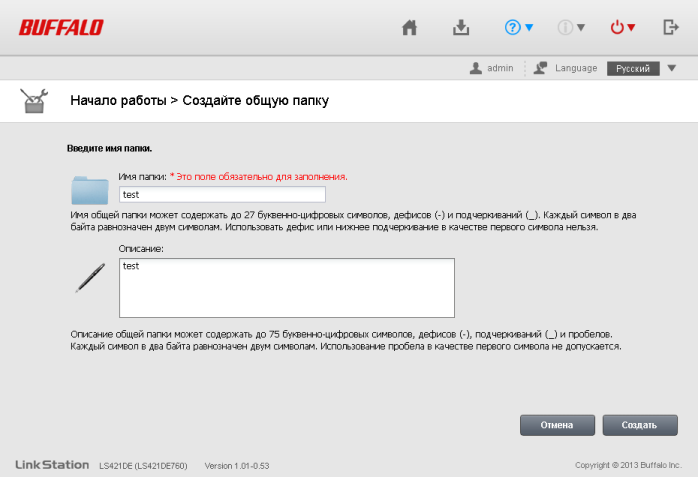Click the Отмена button
Image resolution: width=698 pixels, height=477 pixels.
[x=557, y=425]
